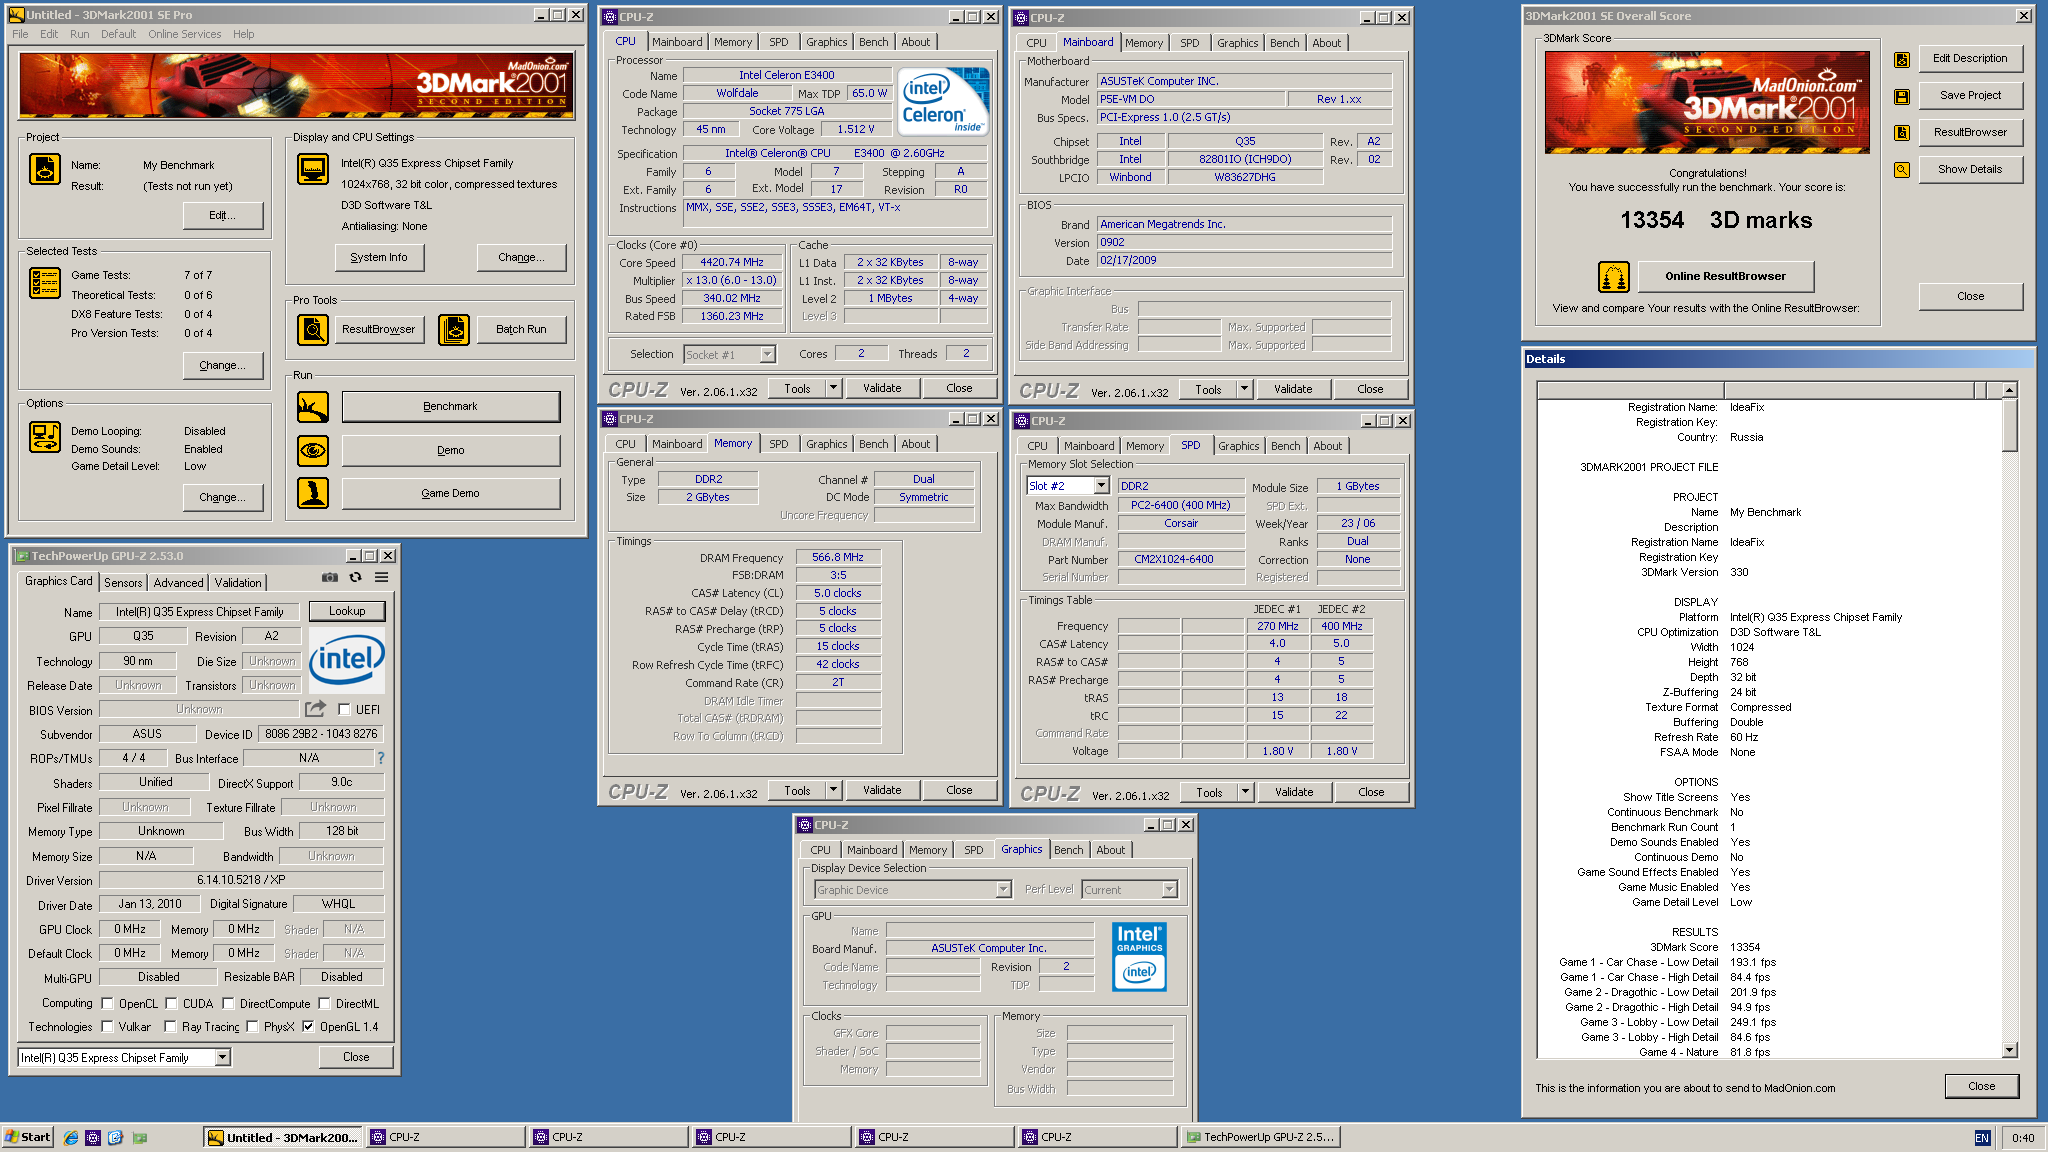The height and width of the screenshot is (1152, 2048).
Task: Click the ResultBrowser magnifier icon in Pro Tools
Action: coord(313,329)
